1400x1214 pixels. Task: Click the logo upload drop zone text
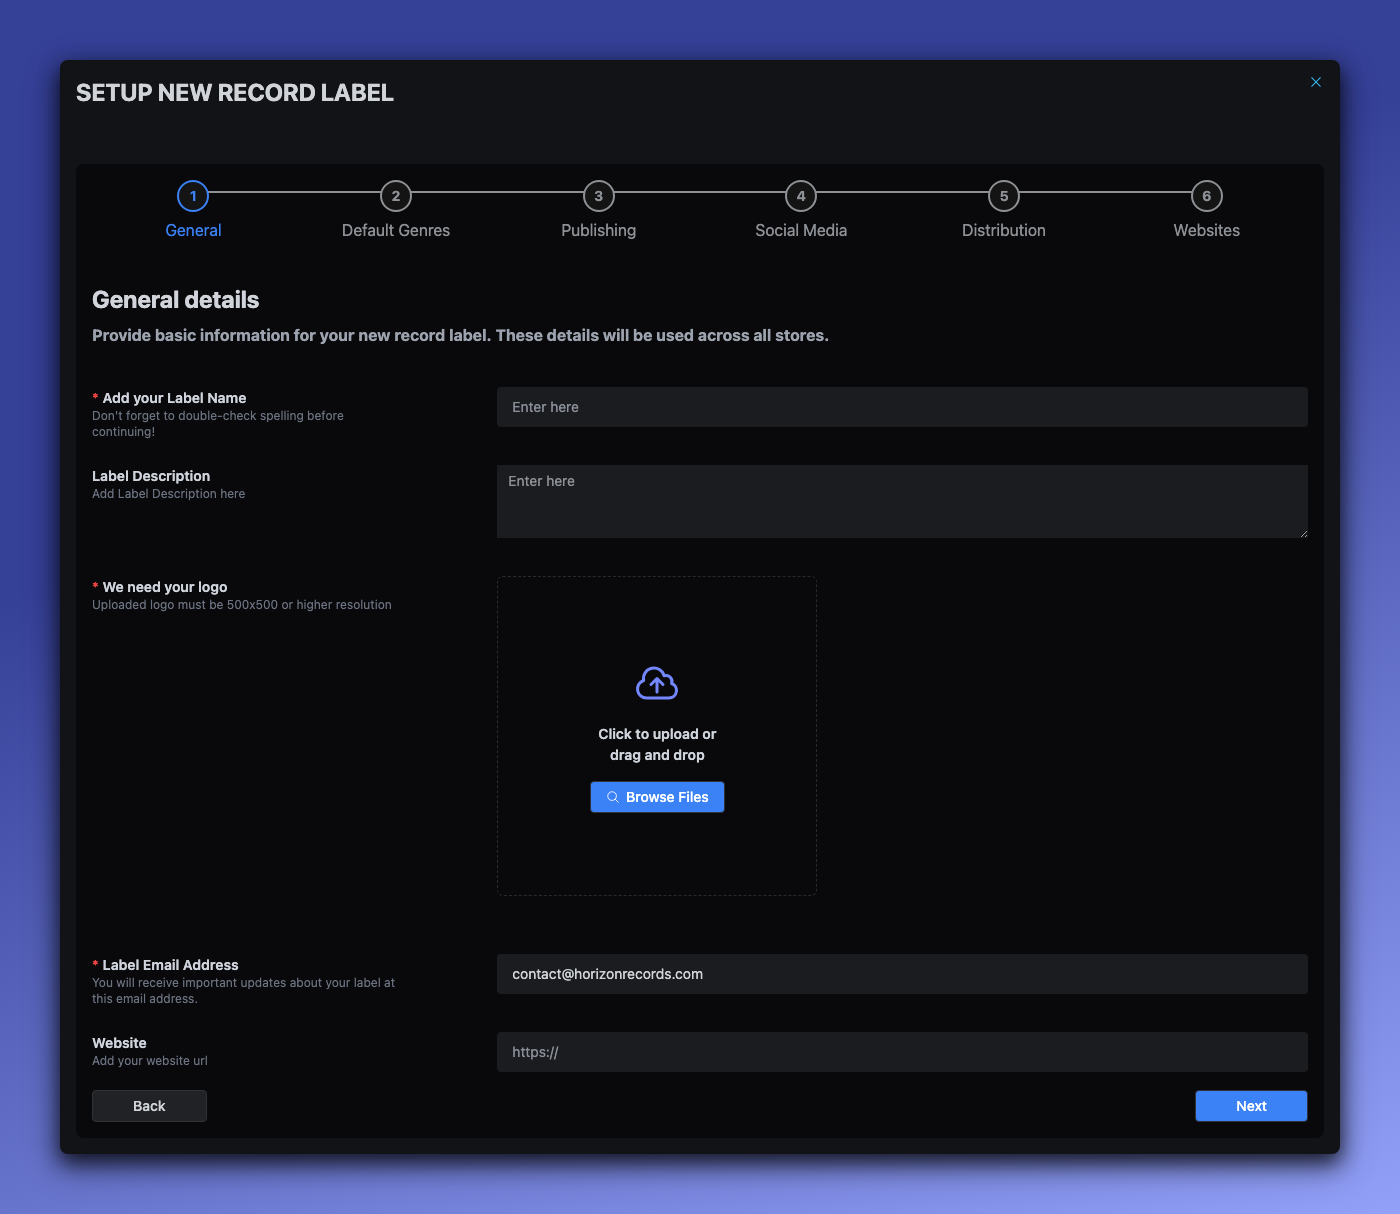tap(657, 744)
